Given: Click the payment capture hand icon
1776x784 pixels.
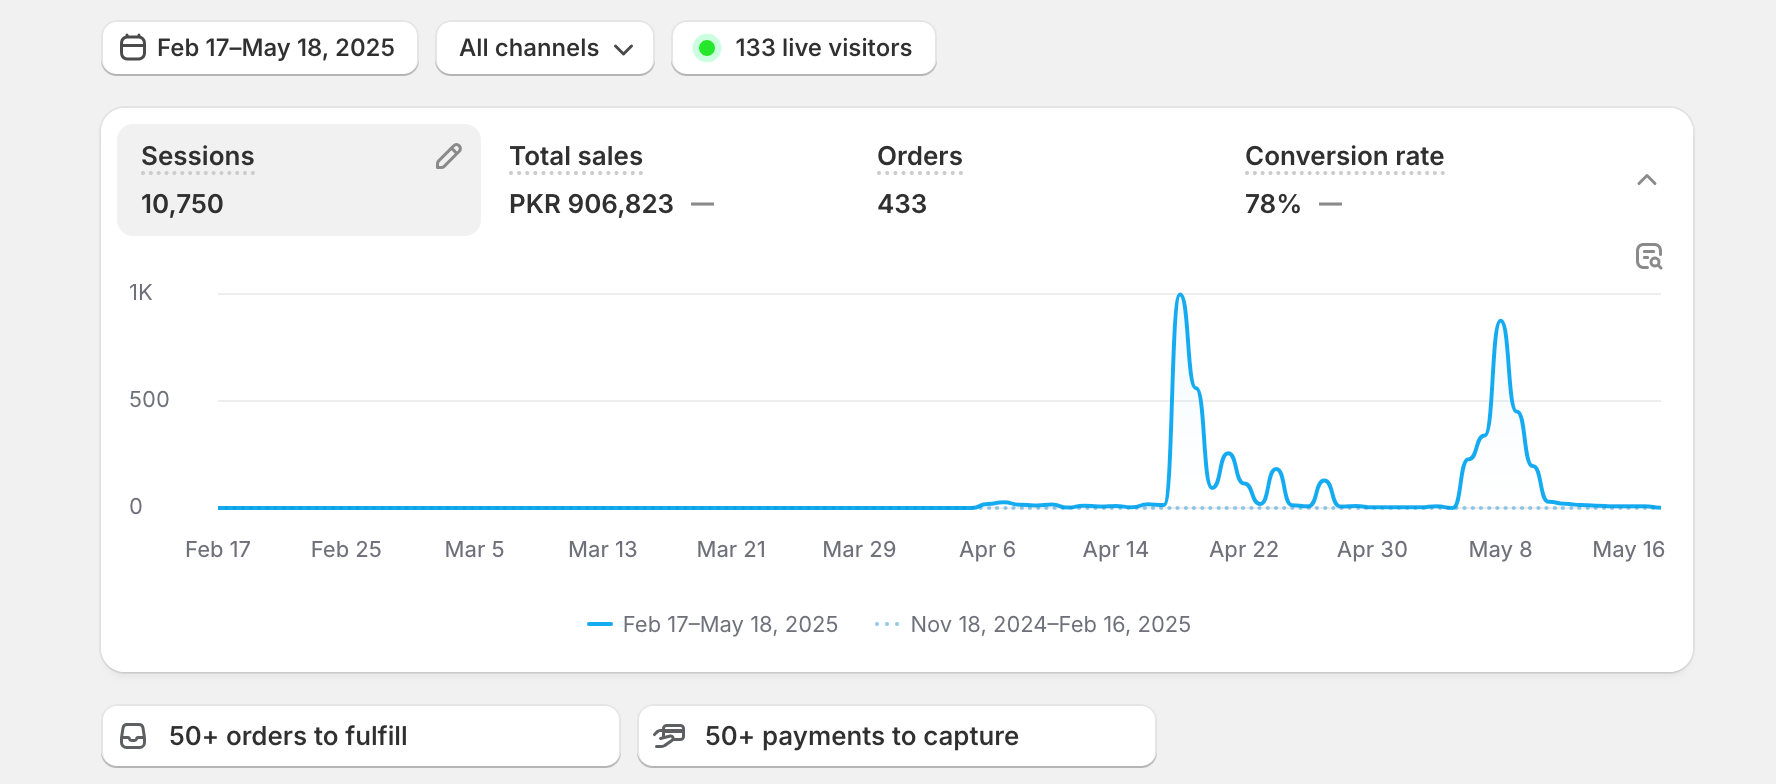Looking at the screenshot, I should [x=669, y=736].
